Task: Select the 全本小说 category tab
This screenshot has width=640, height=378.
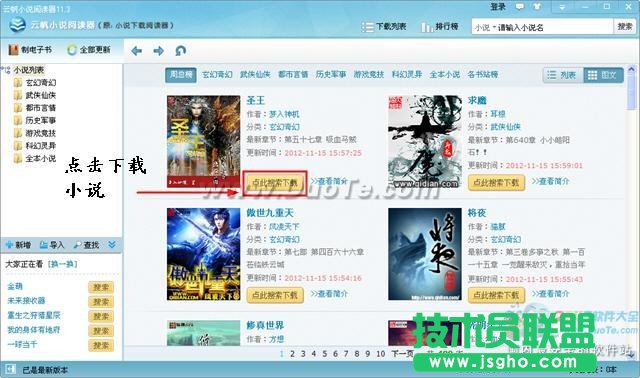Action: (444, 75)
